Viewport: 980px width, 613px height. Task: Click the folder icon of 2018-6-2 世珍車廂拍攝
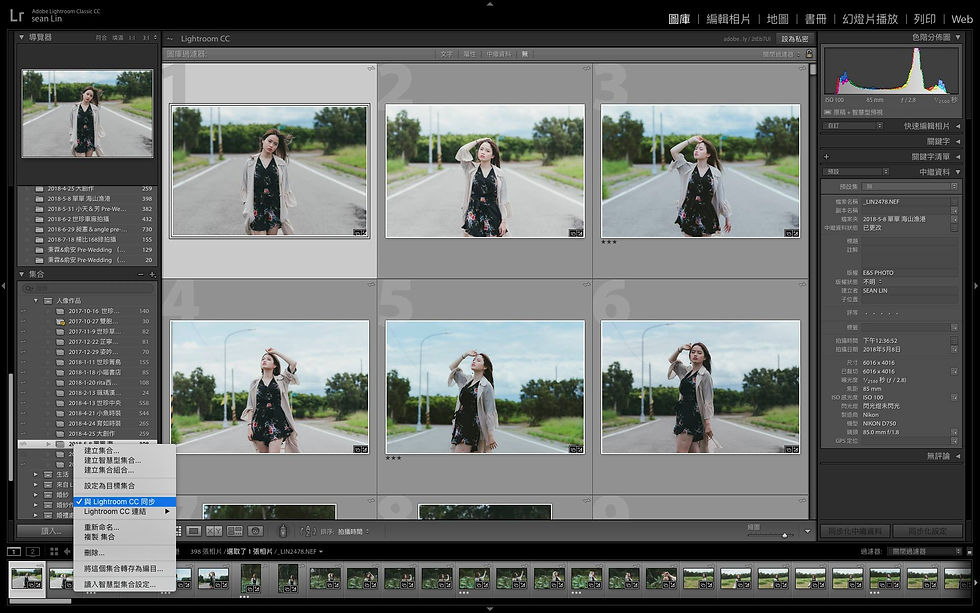(x=39, y=219)
